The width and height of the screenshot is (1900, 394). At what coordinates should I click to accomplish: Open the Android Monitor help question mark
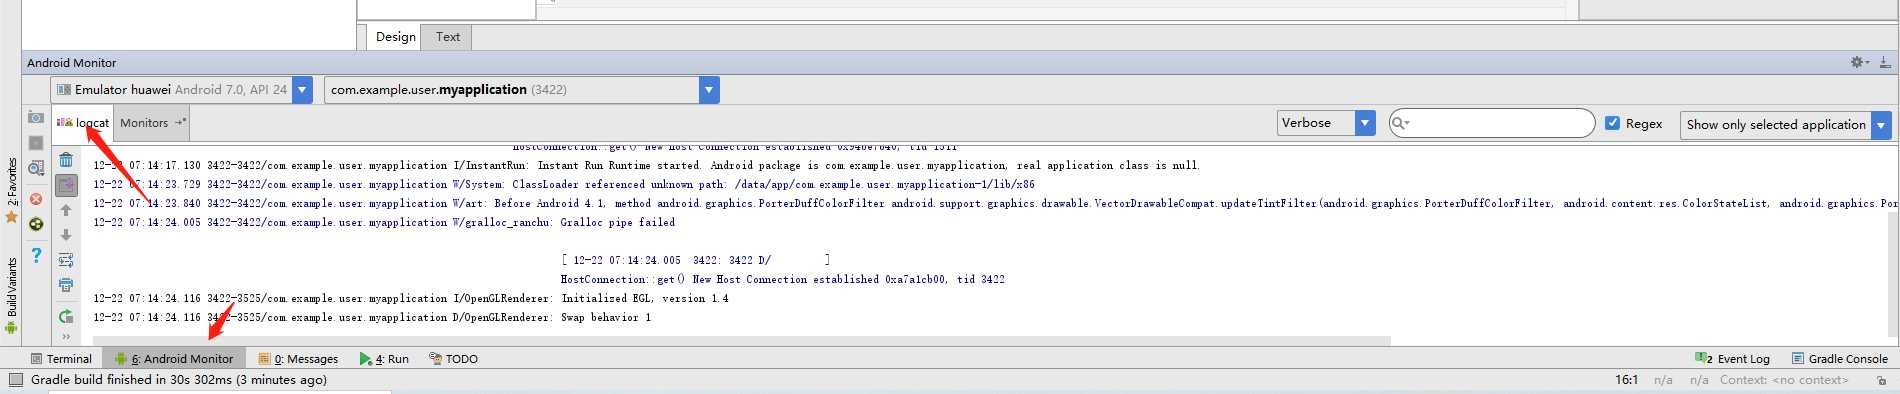coord(36,255)
